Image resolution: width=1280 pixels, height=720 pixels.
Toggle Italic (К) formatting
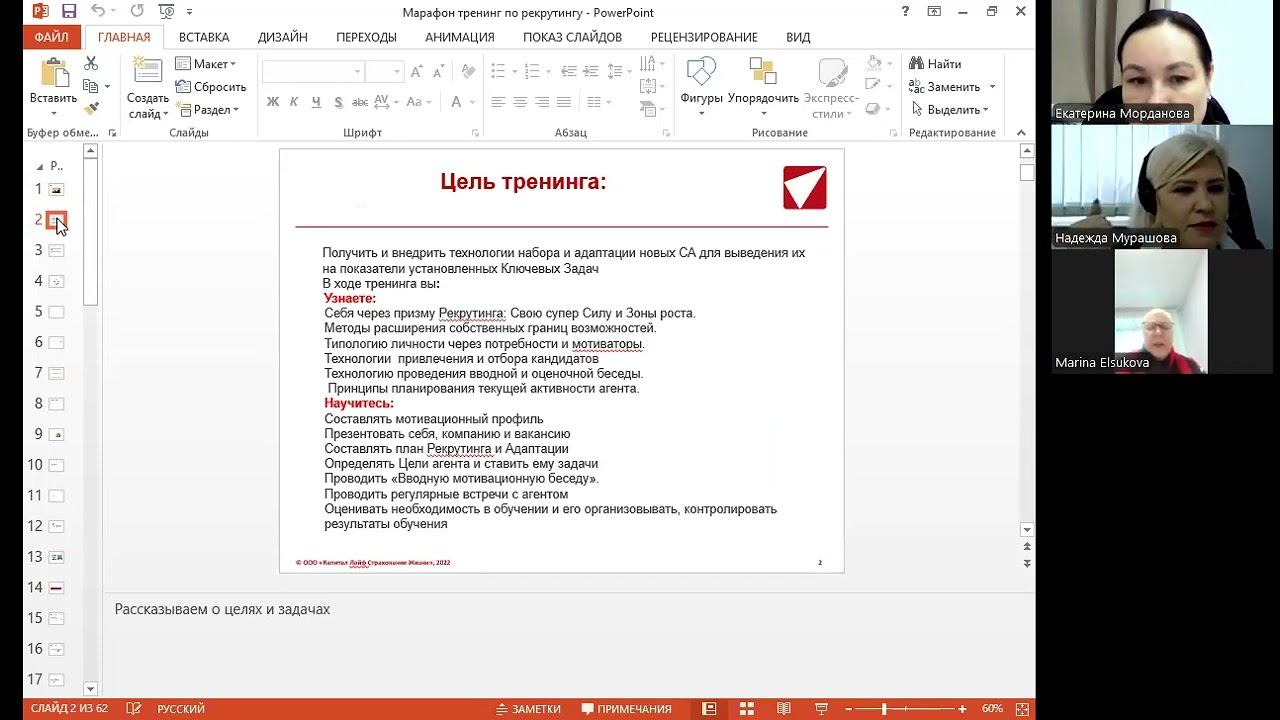click(x=294, y=102)
